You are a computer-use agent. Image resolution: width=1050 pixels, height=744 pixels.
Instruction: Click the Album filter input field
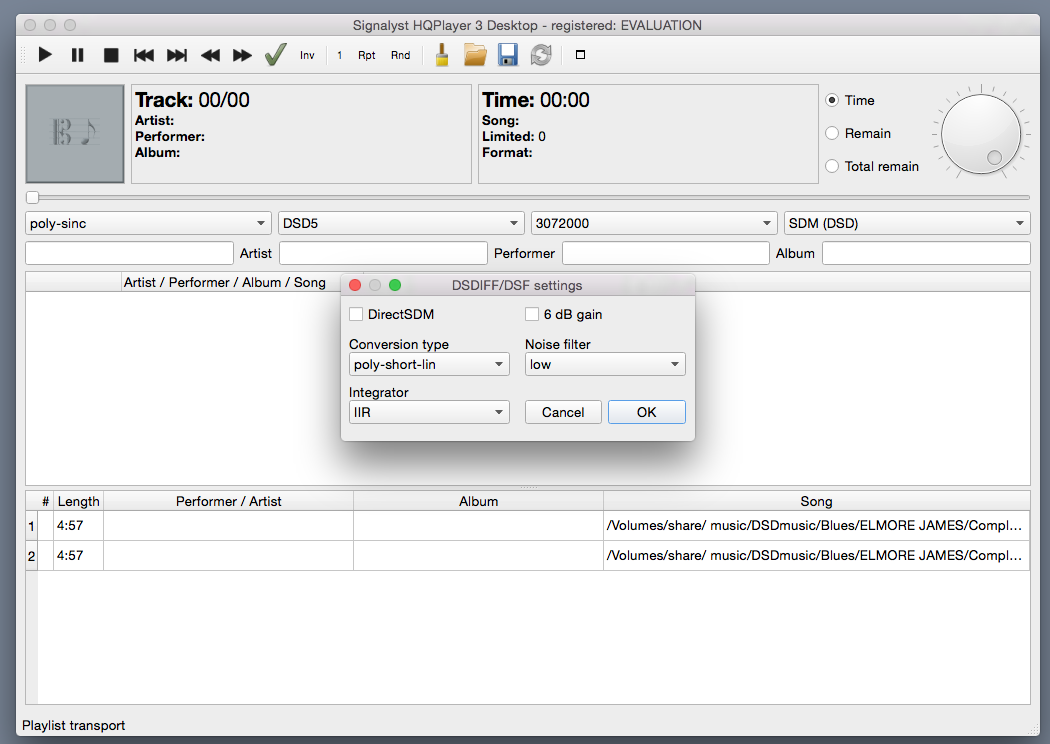coord(926,253)
